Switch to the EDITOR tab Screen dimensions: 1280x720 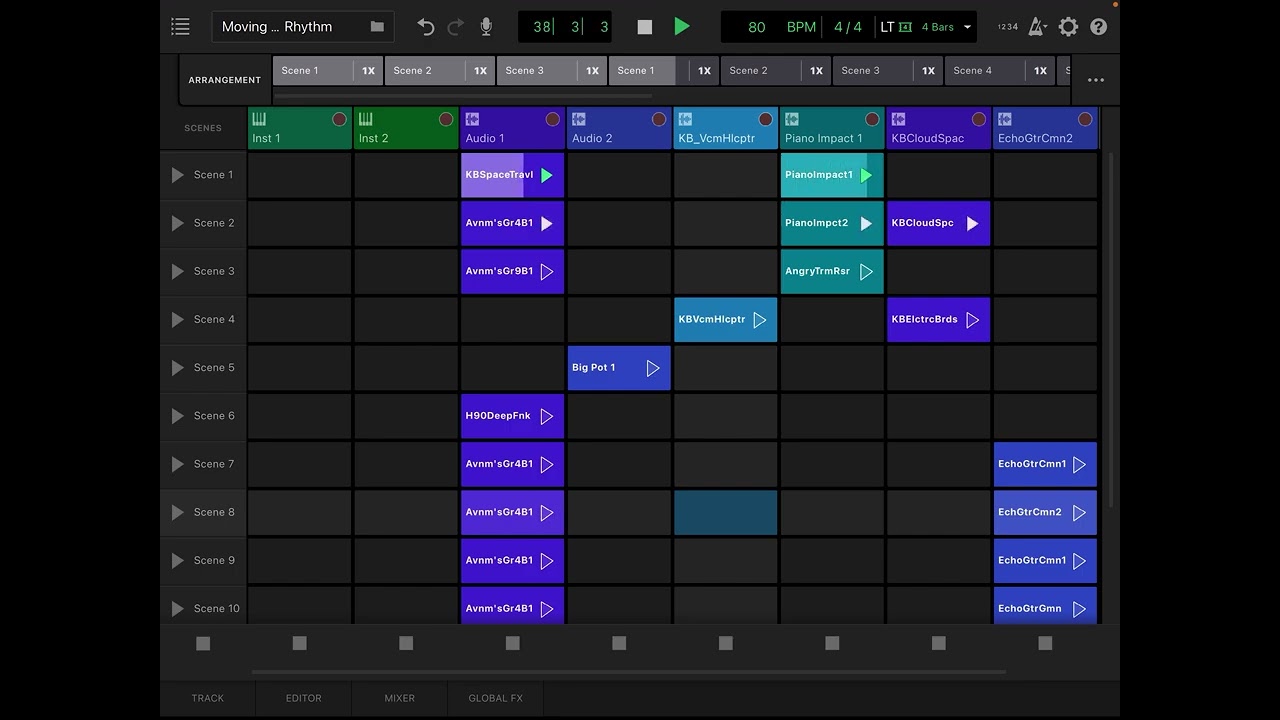[x=303, y=698]
